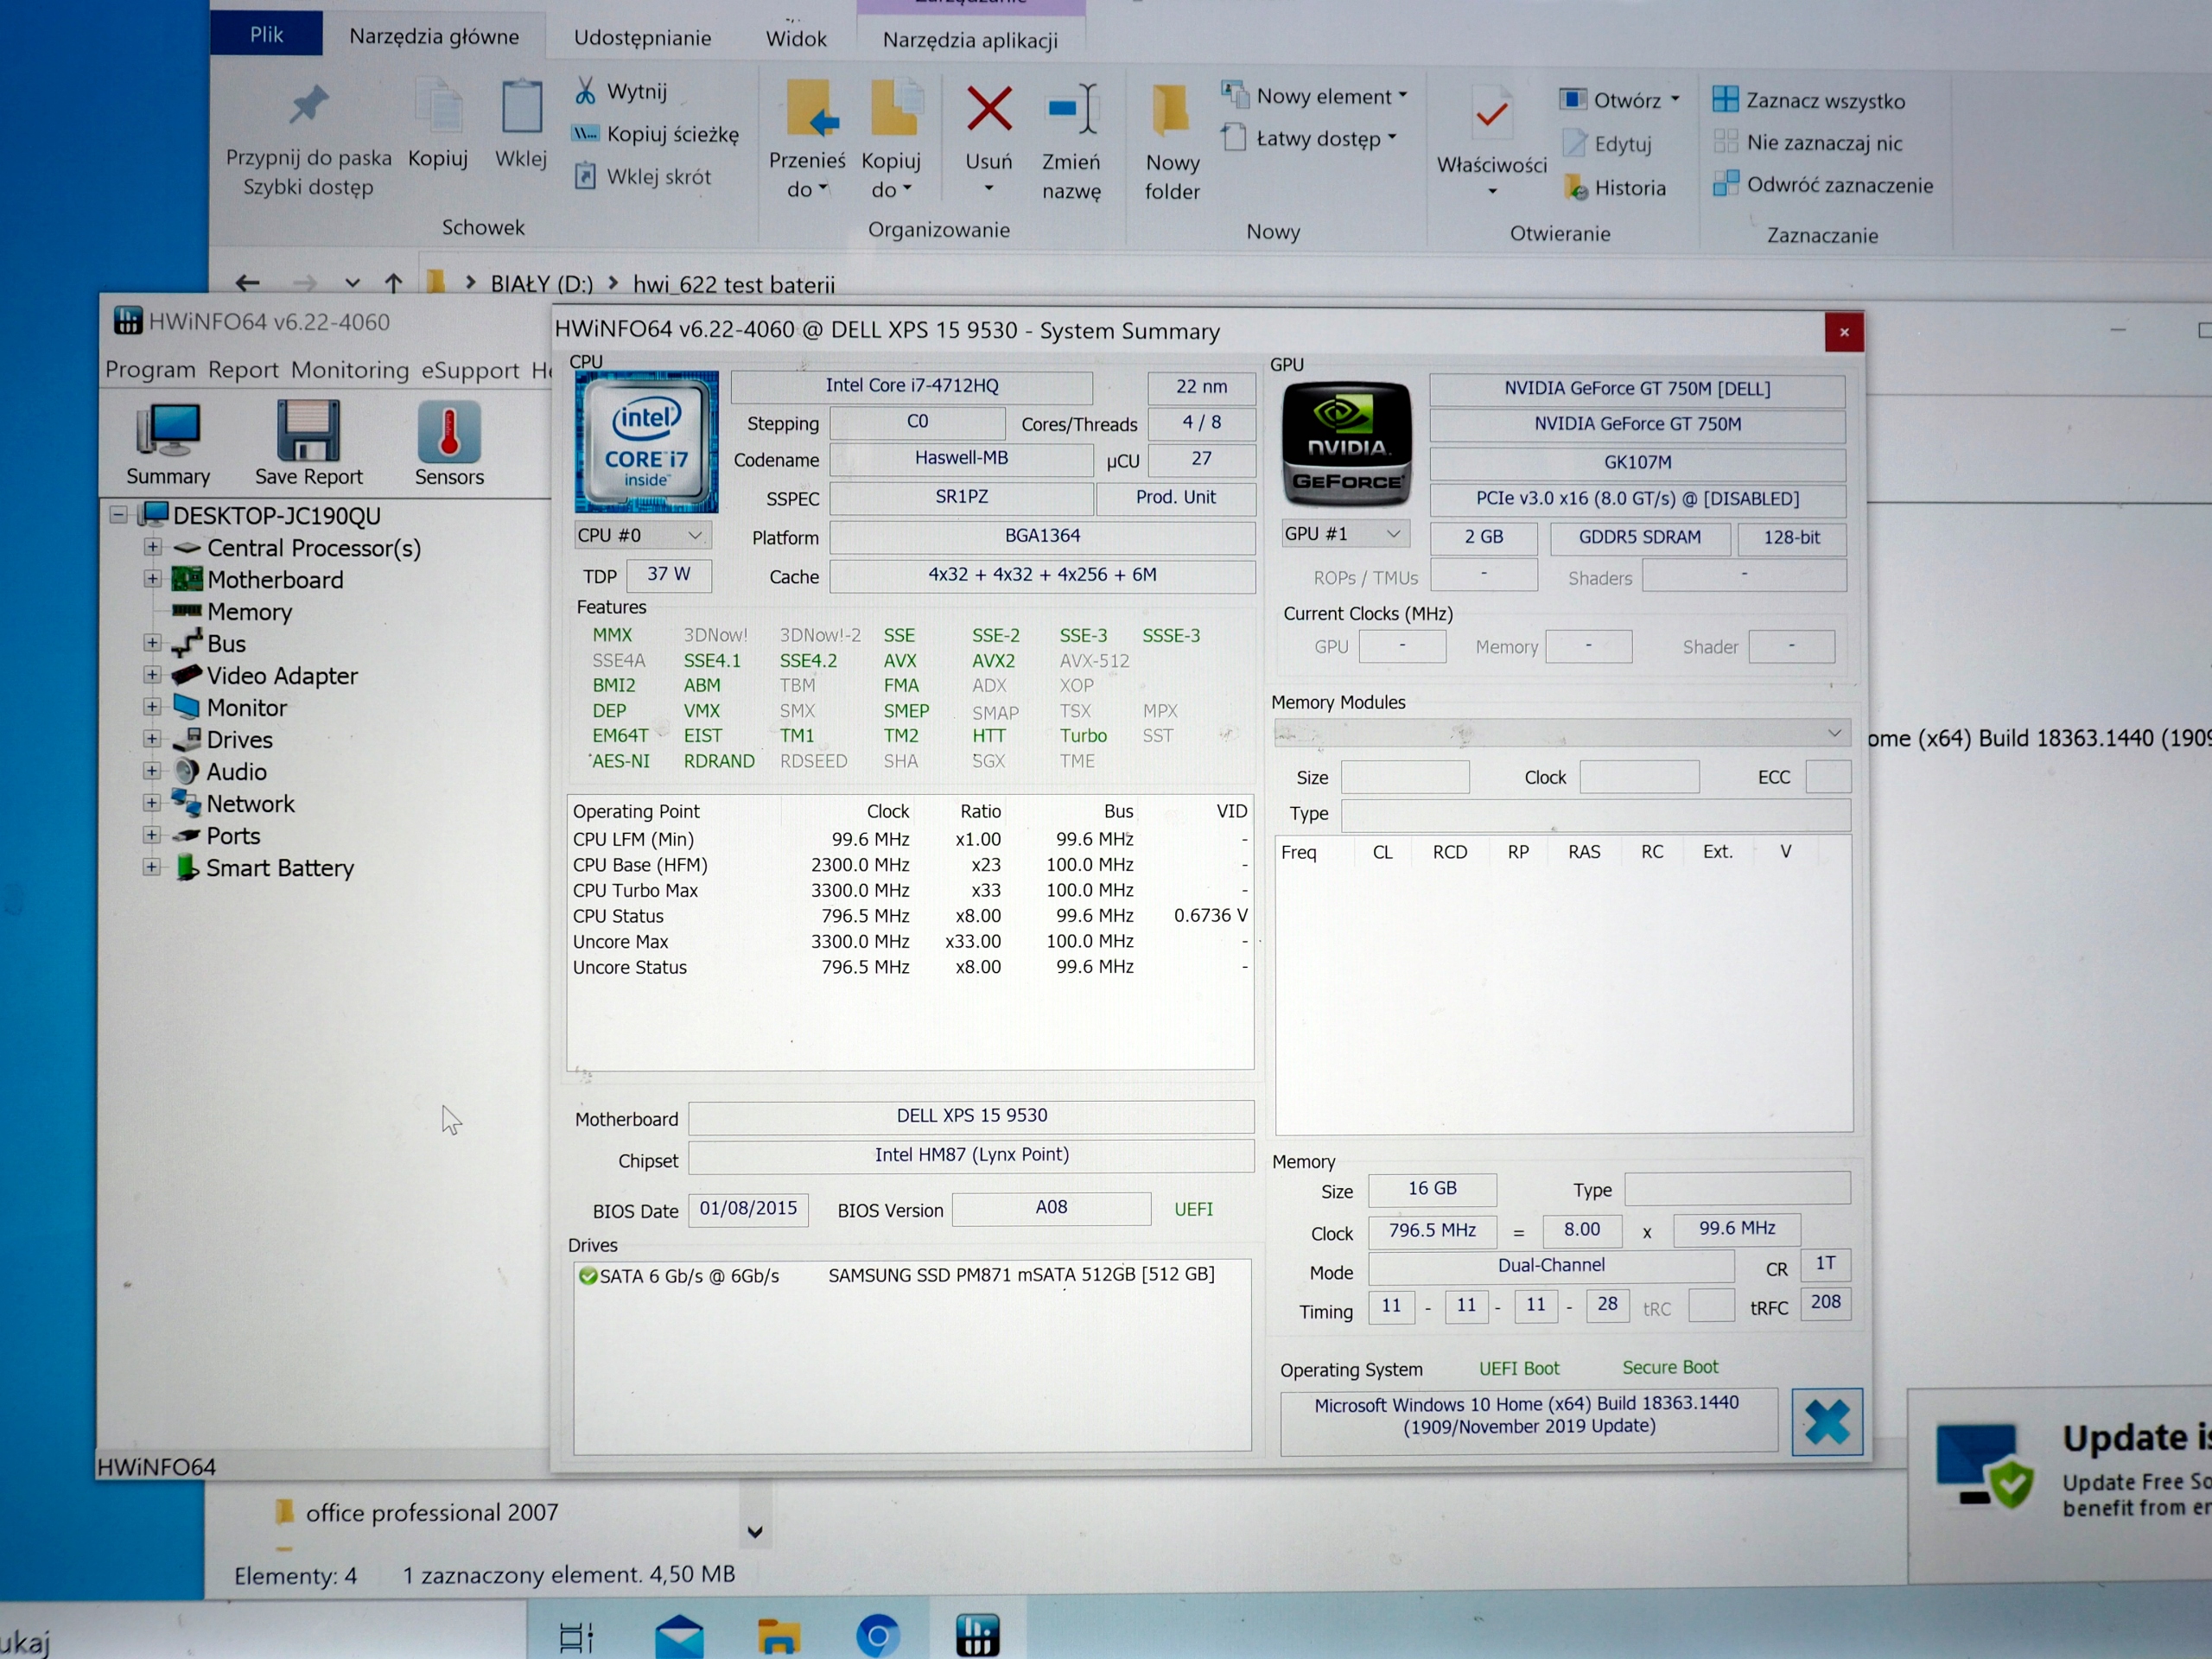Click the Wytnij scissors icon

[x=586, y=90]
